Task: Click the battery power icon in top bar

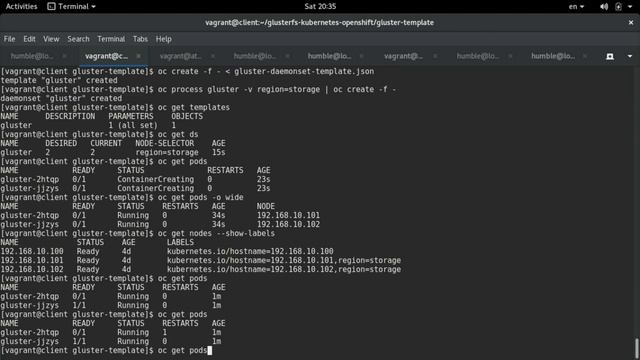Action: point(618,7)
